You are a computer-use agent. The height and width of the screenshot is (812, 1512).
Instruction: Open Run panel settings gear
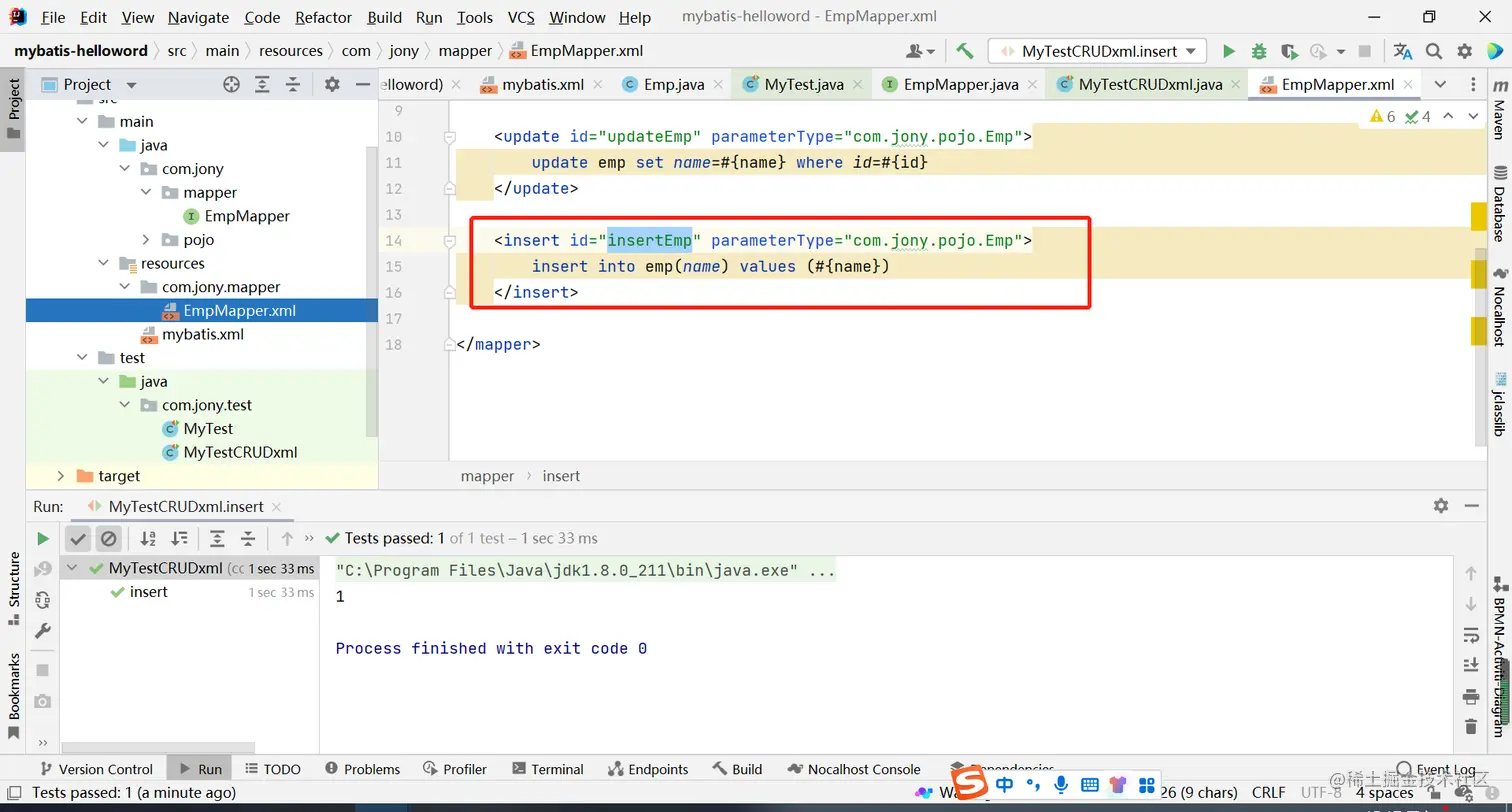pyautogui.click(x=1440, y=506)
